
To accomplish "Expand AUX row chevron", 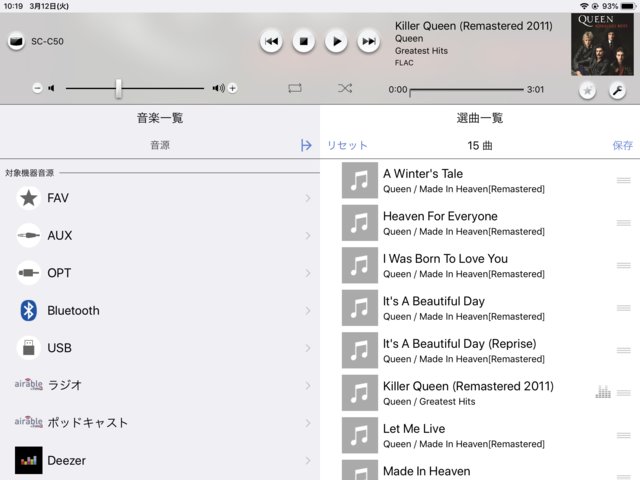I will point(308,236).
